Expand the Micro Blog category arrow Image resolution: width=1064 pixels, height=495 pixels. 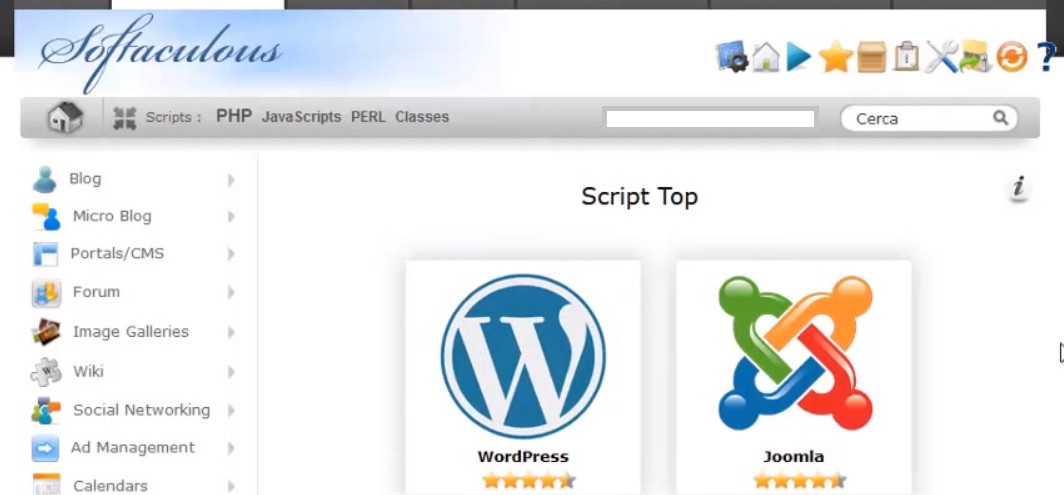[231, 217]
